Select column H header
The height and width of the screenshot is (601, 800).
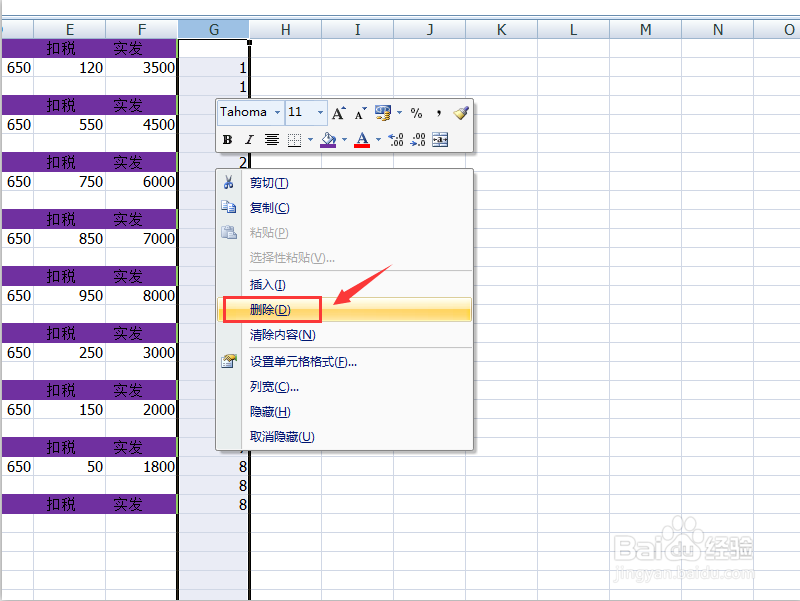click(286, 30)
